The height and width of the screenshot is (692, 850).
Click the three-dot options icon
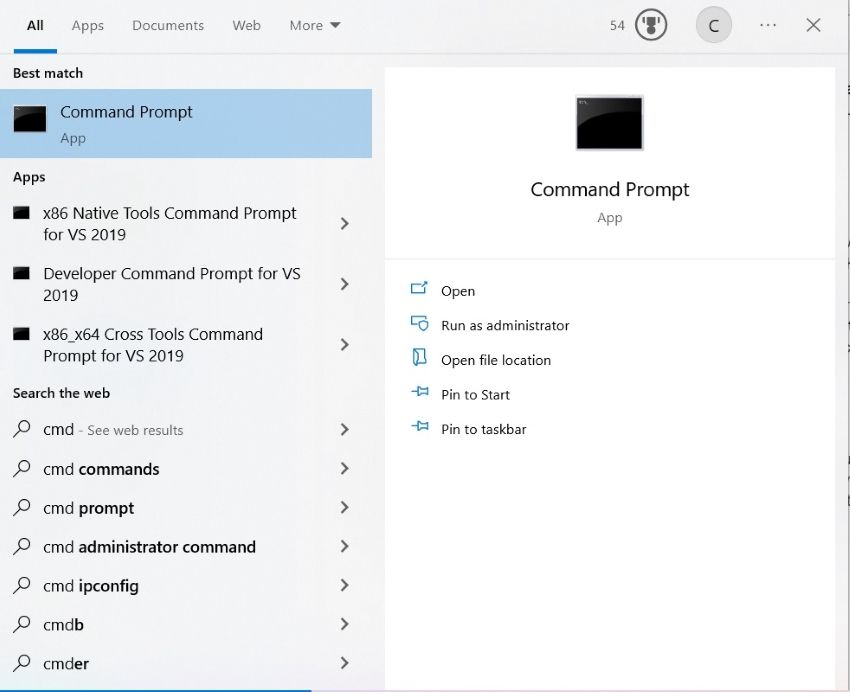tap(768, 25)
